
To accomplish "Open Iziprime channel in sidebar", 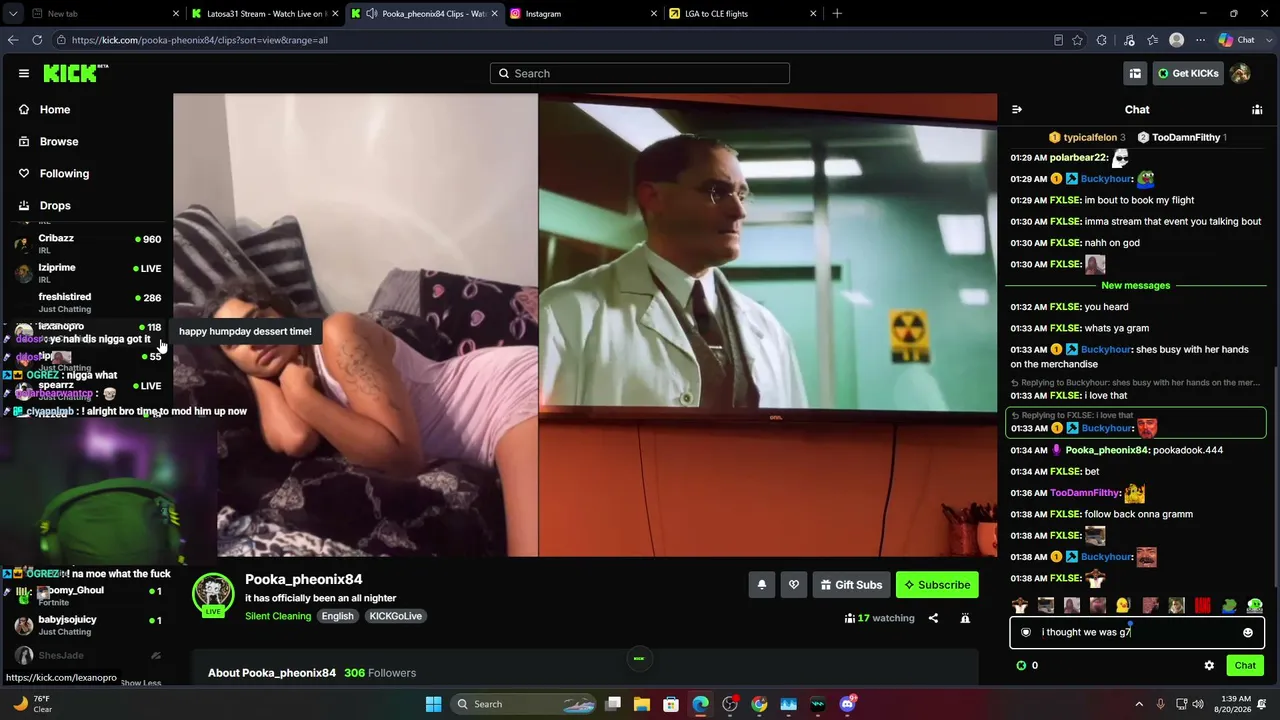I will [87, 272].
